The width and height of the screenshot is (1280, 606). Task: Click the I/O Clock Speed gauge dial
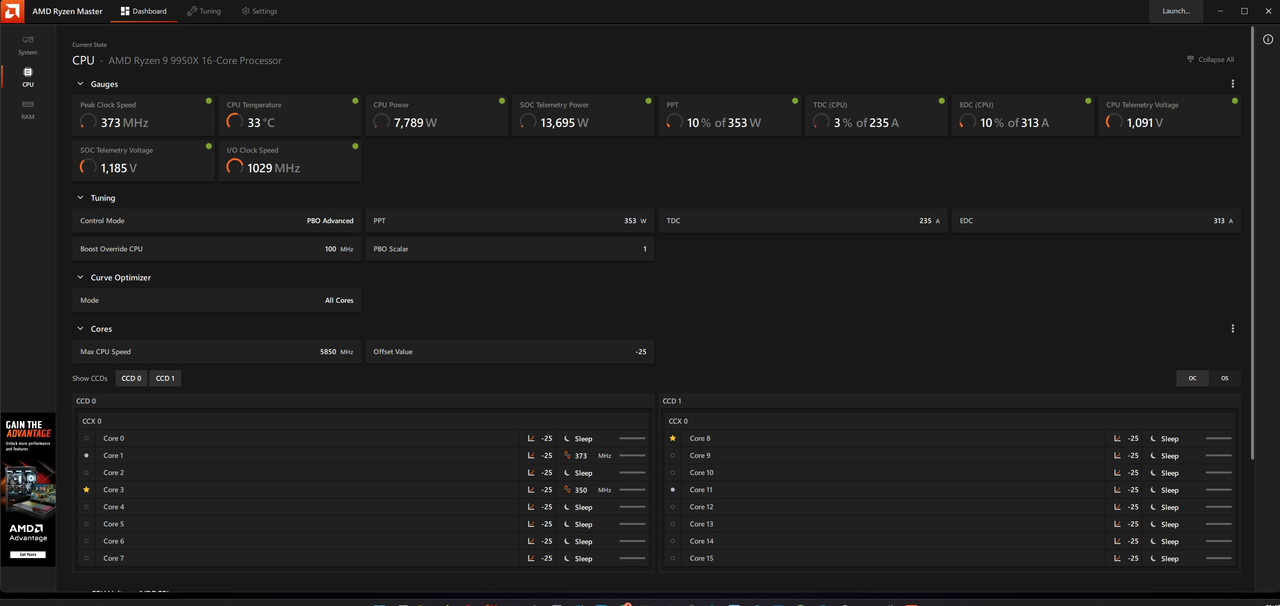(x=235, y=167)
